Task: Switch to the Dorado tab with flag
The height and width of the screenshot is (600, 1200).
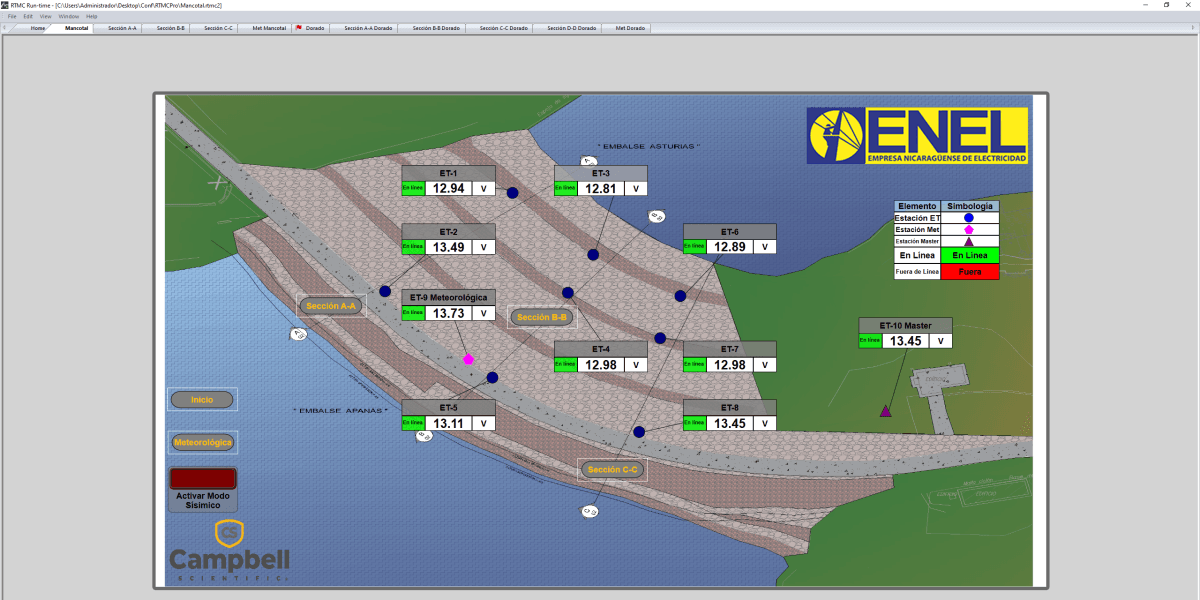Action: [x=311, y=28]
